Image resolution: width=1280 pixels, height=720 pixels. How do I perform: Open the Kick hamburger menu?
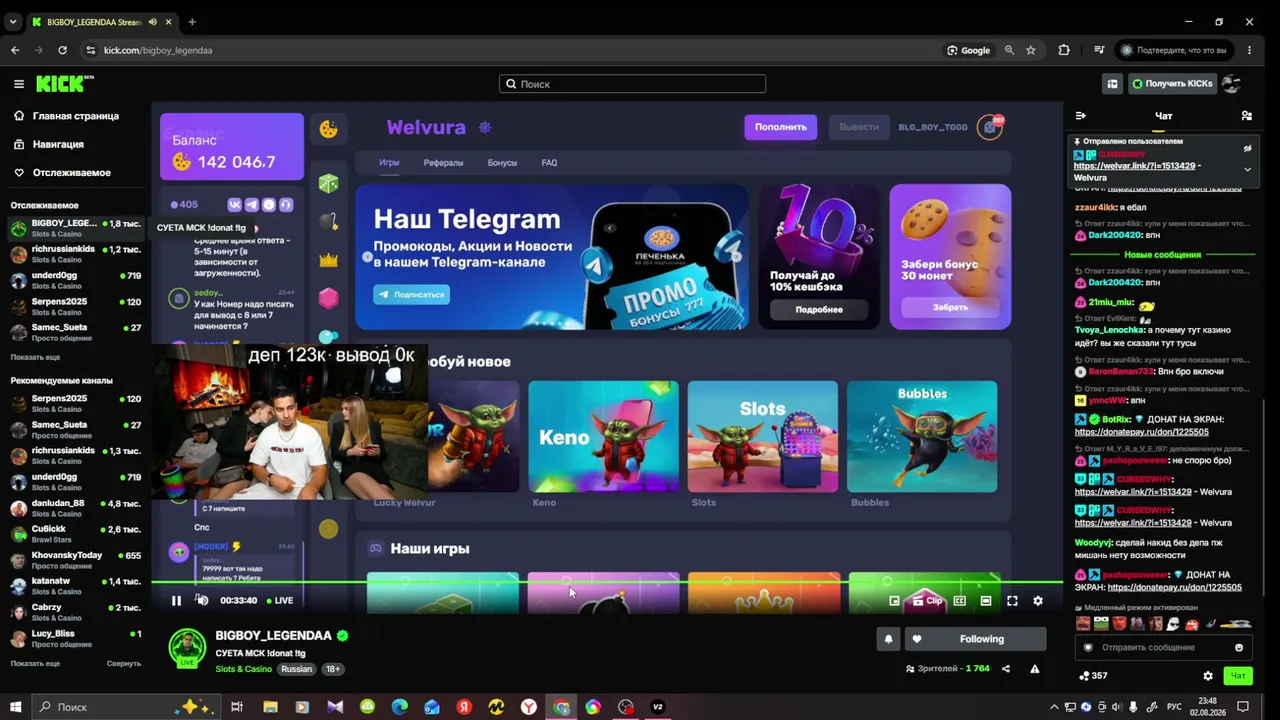point(19,84)
